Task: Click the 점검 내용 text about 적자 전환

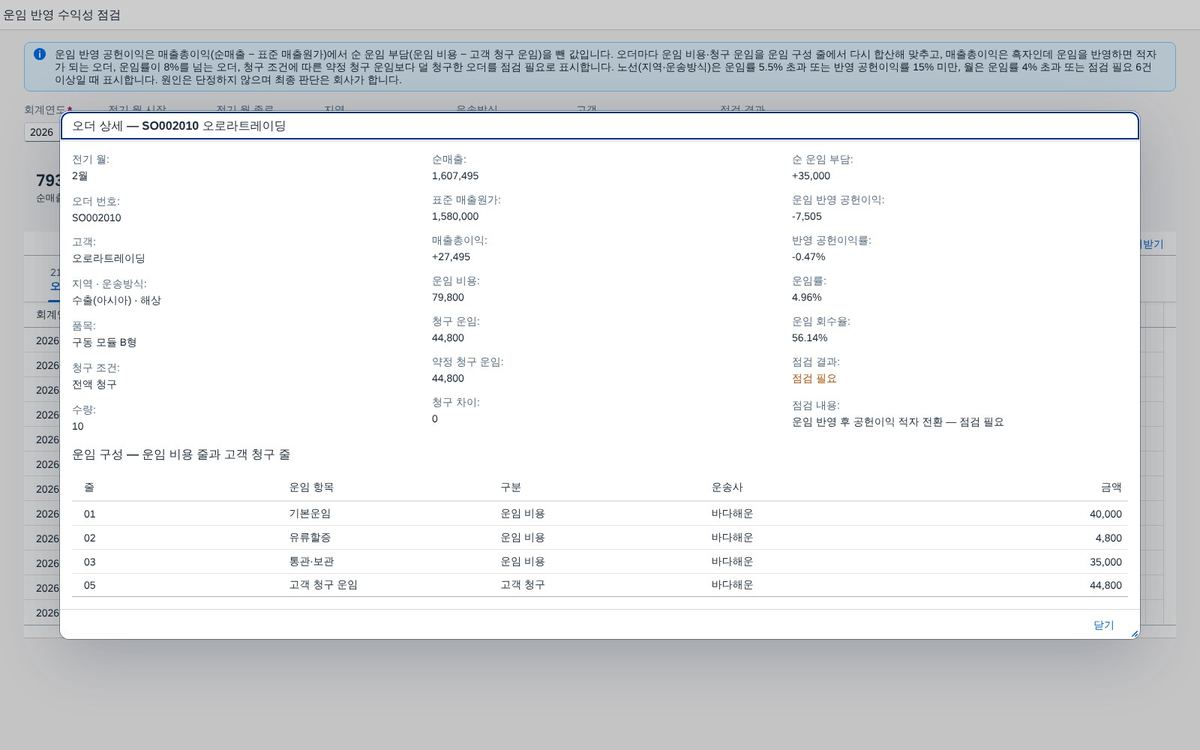Action: [x=898, y=422]
